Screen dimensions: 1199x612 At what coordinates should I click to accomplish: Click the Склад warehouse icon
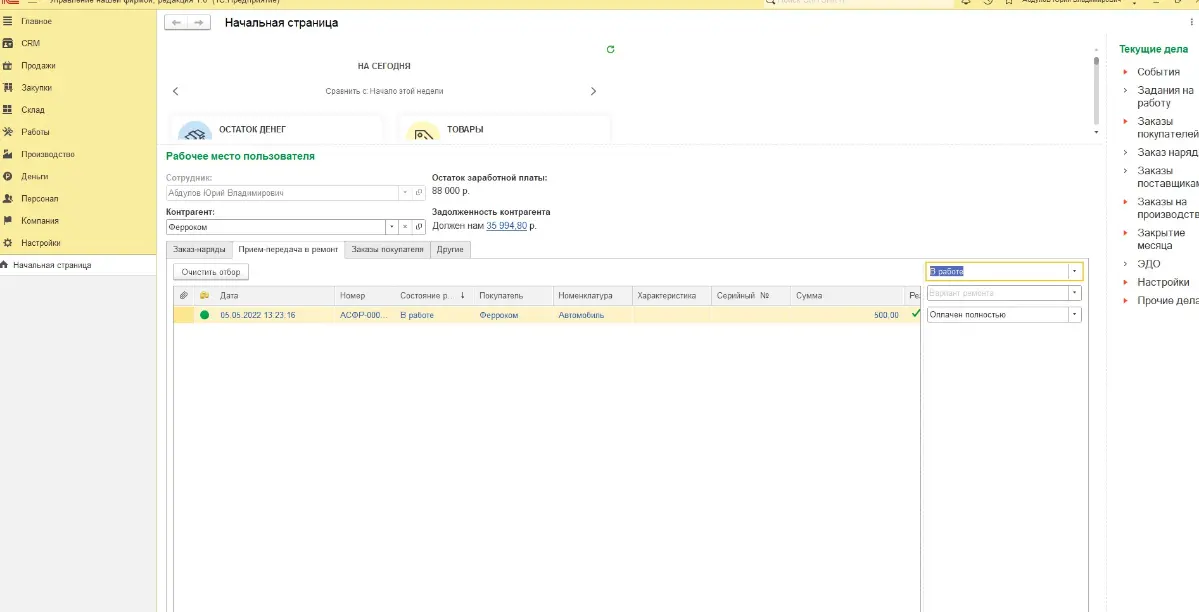pyautogui.click(x=8, y=110)
